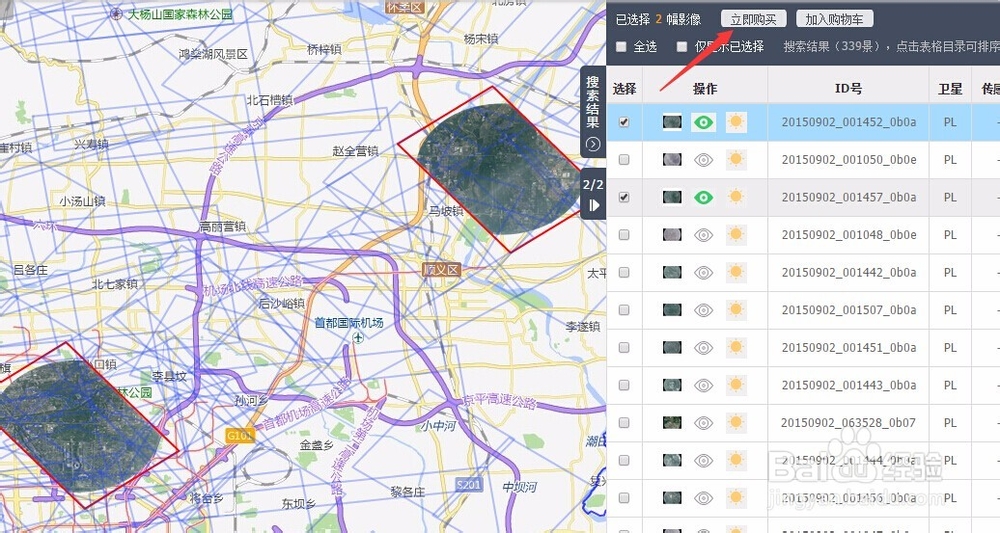Screen dimensions: 1000x533
Task: Open thumbnail of 20150902_001507_0b0a
Action: [x=672, y=310]
